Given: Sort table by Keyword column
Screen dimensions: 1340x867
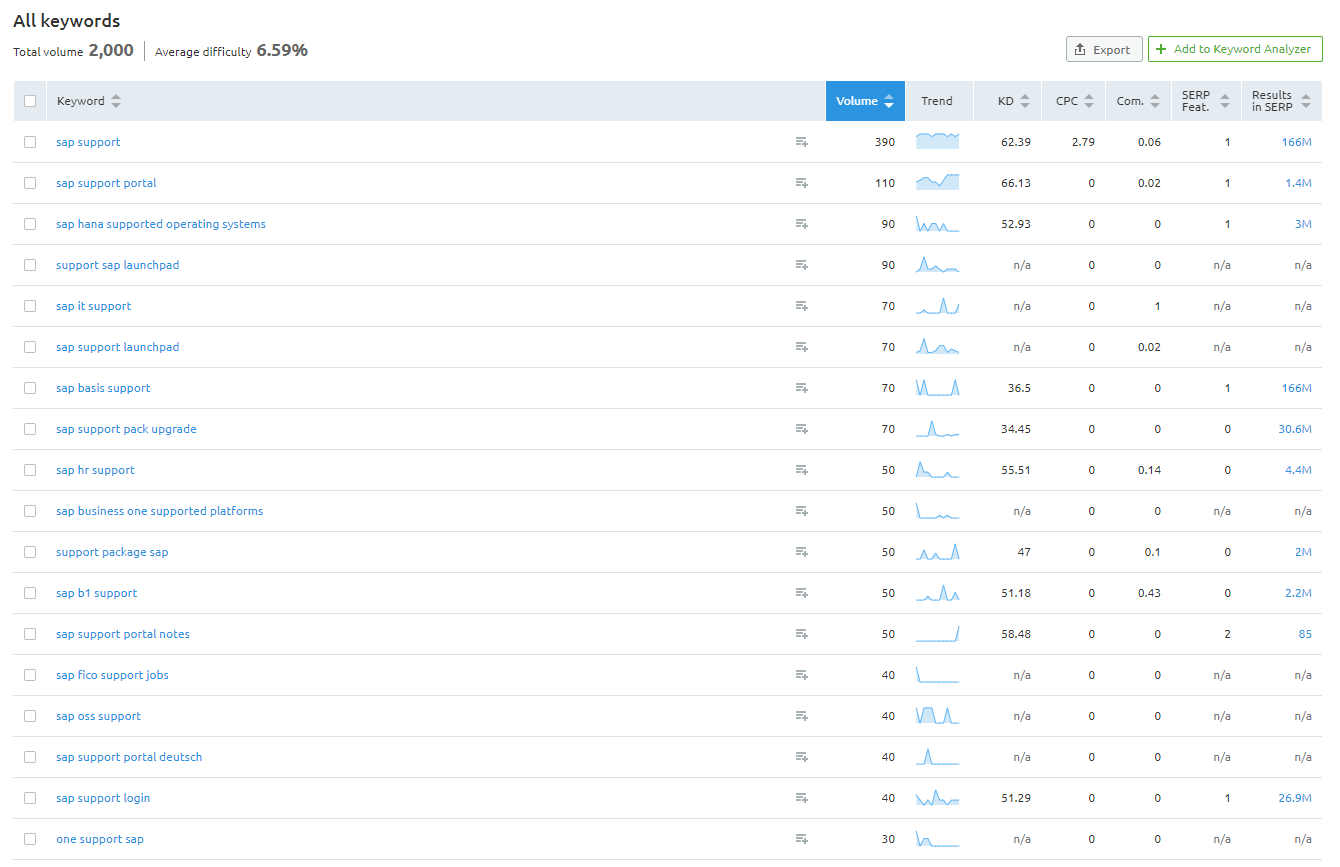Looking at the screenshot, I should click(89, 101).
